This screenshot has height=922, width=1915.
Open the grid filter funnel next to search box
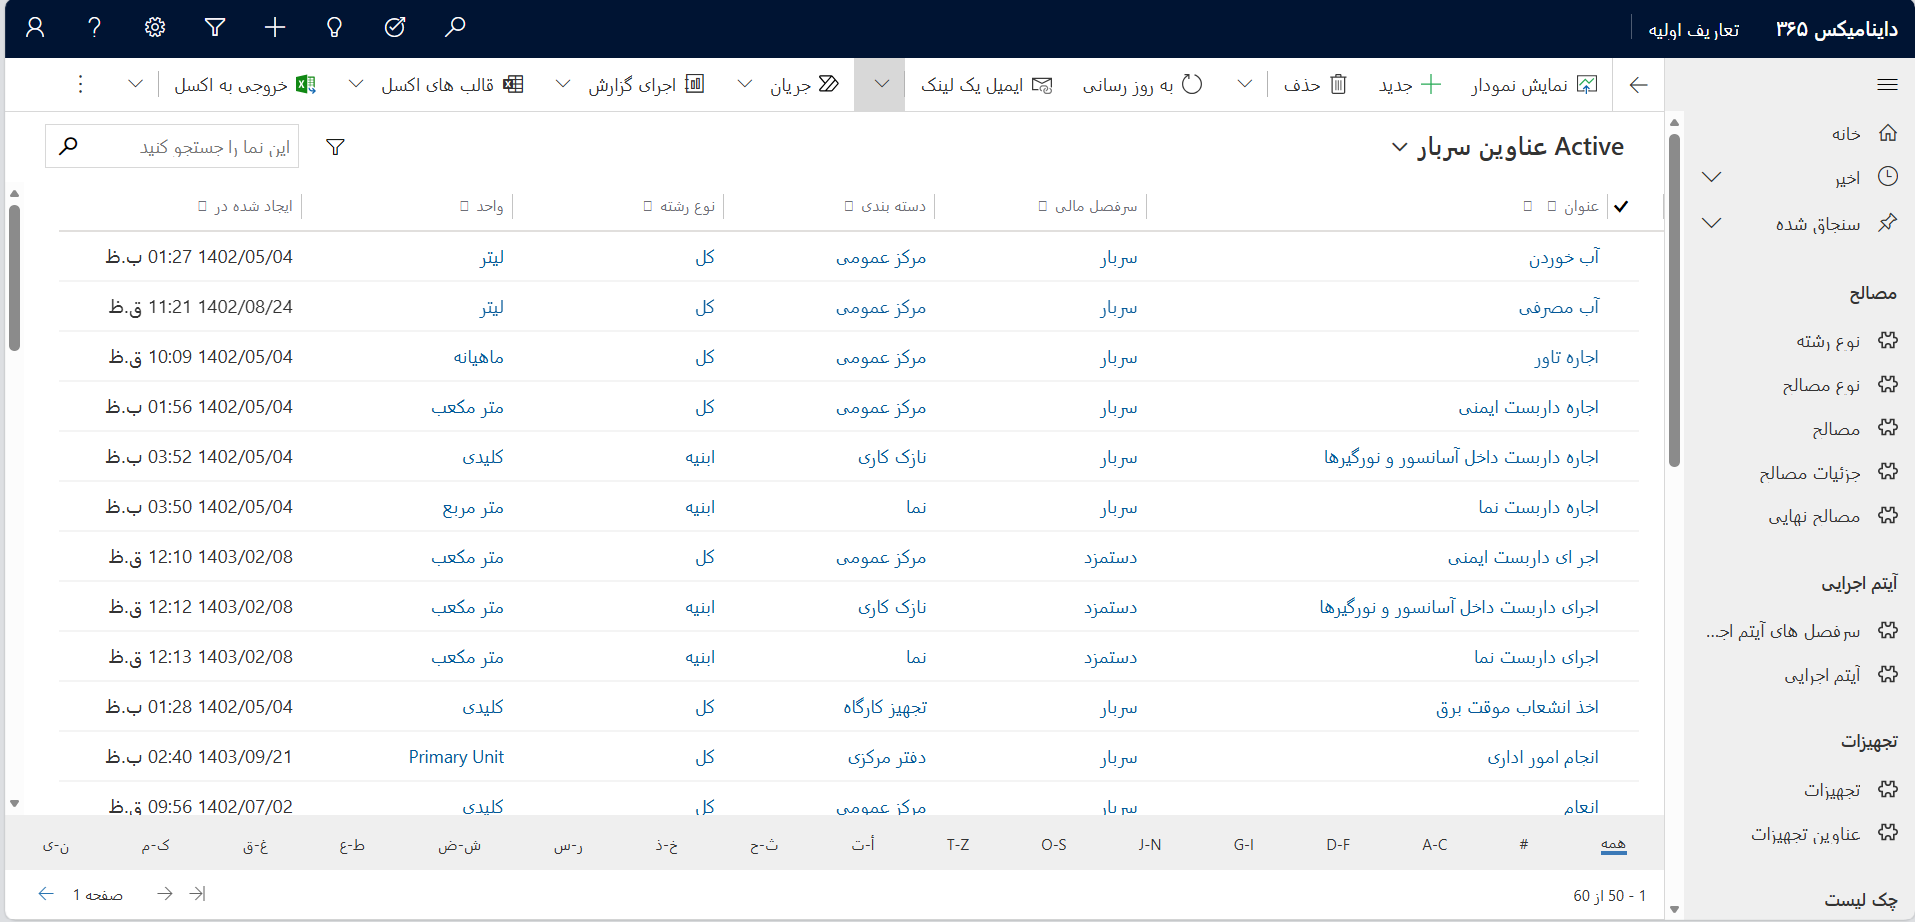(x=336, y=148)
